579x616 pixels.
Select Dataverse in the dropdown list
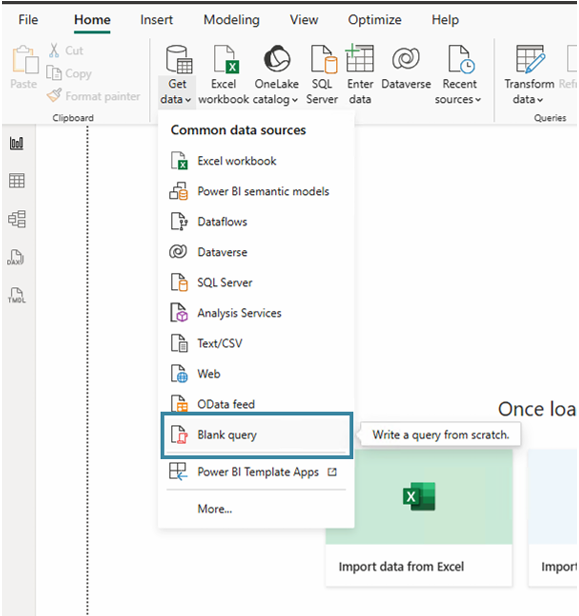click(x=256, y=252)
